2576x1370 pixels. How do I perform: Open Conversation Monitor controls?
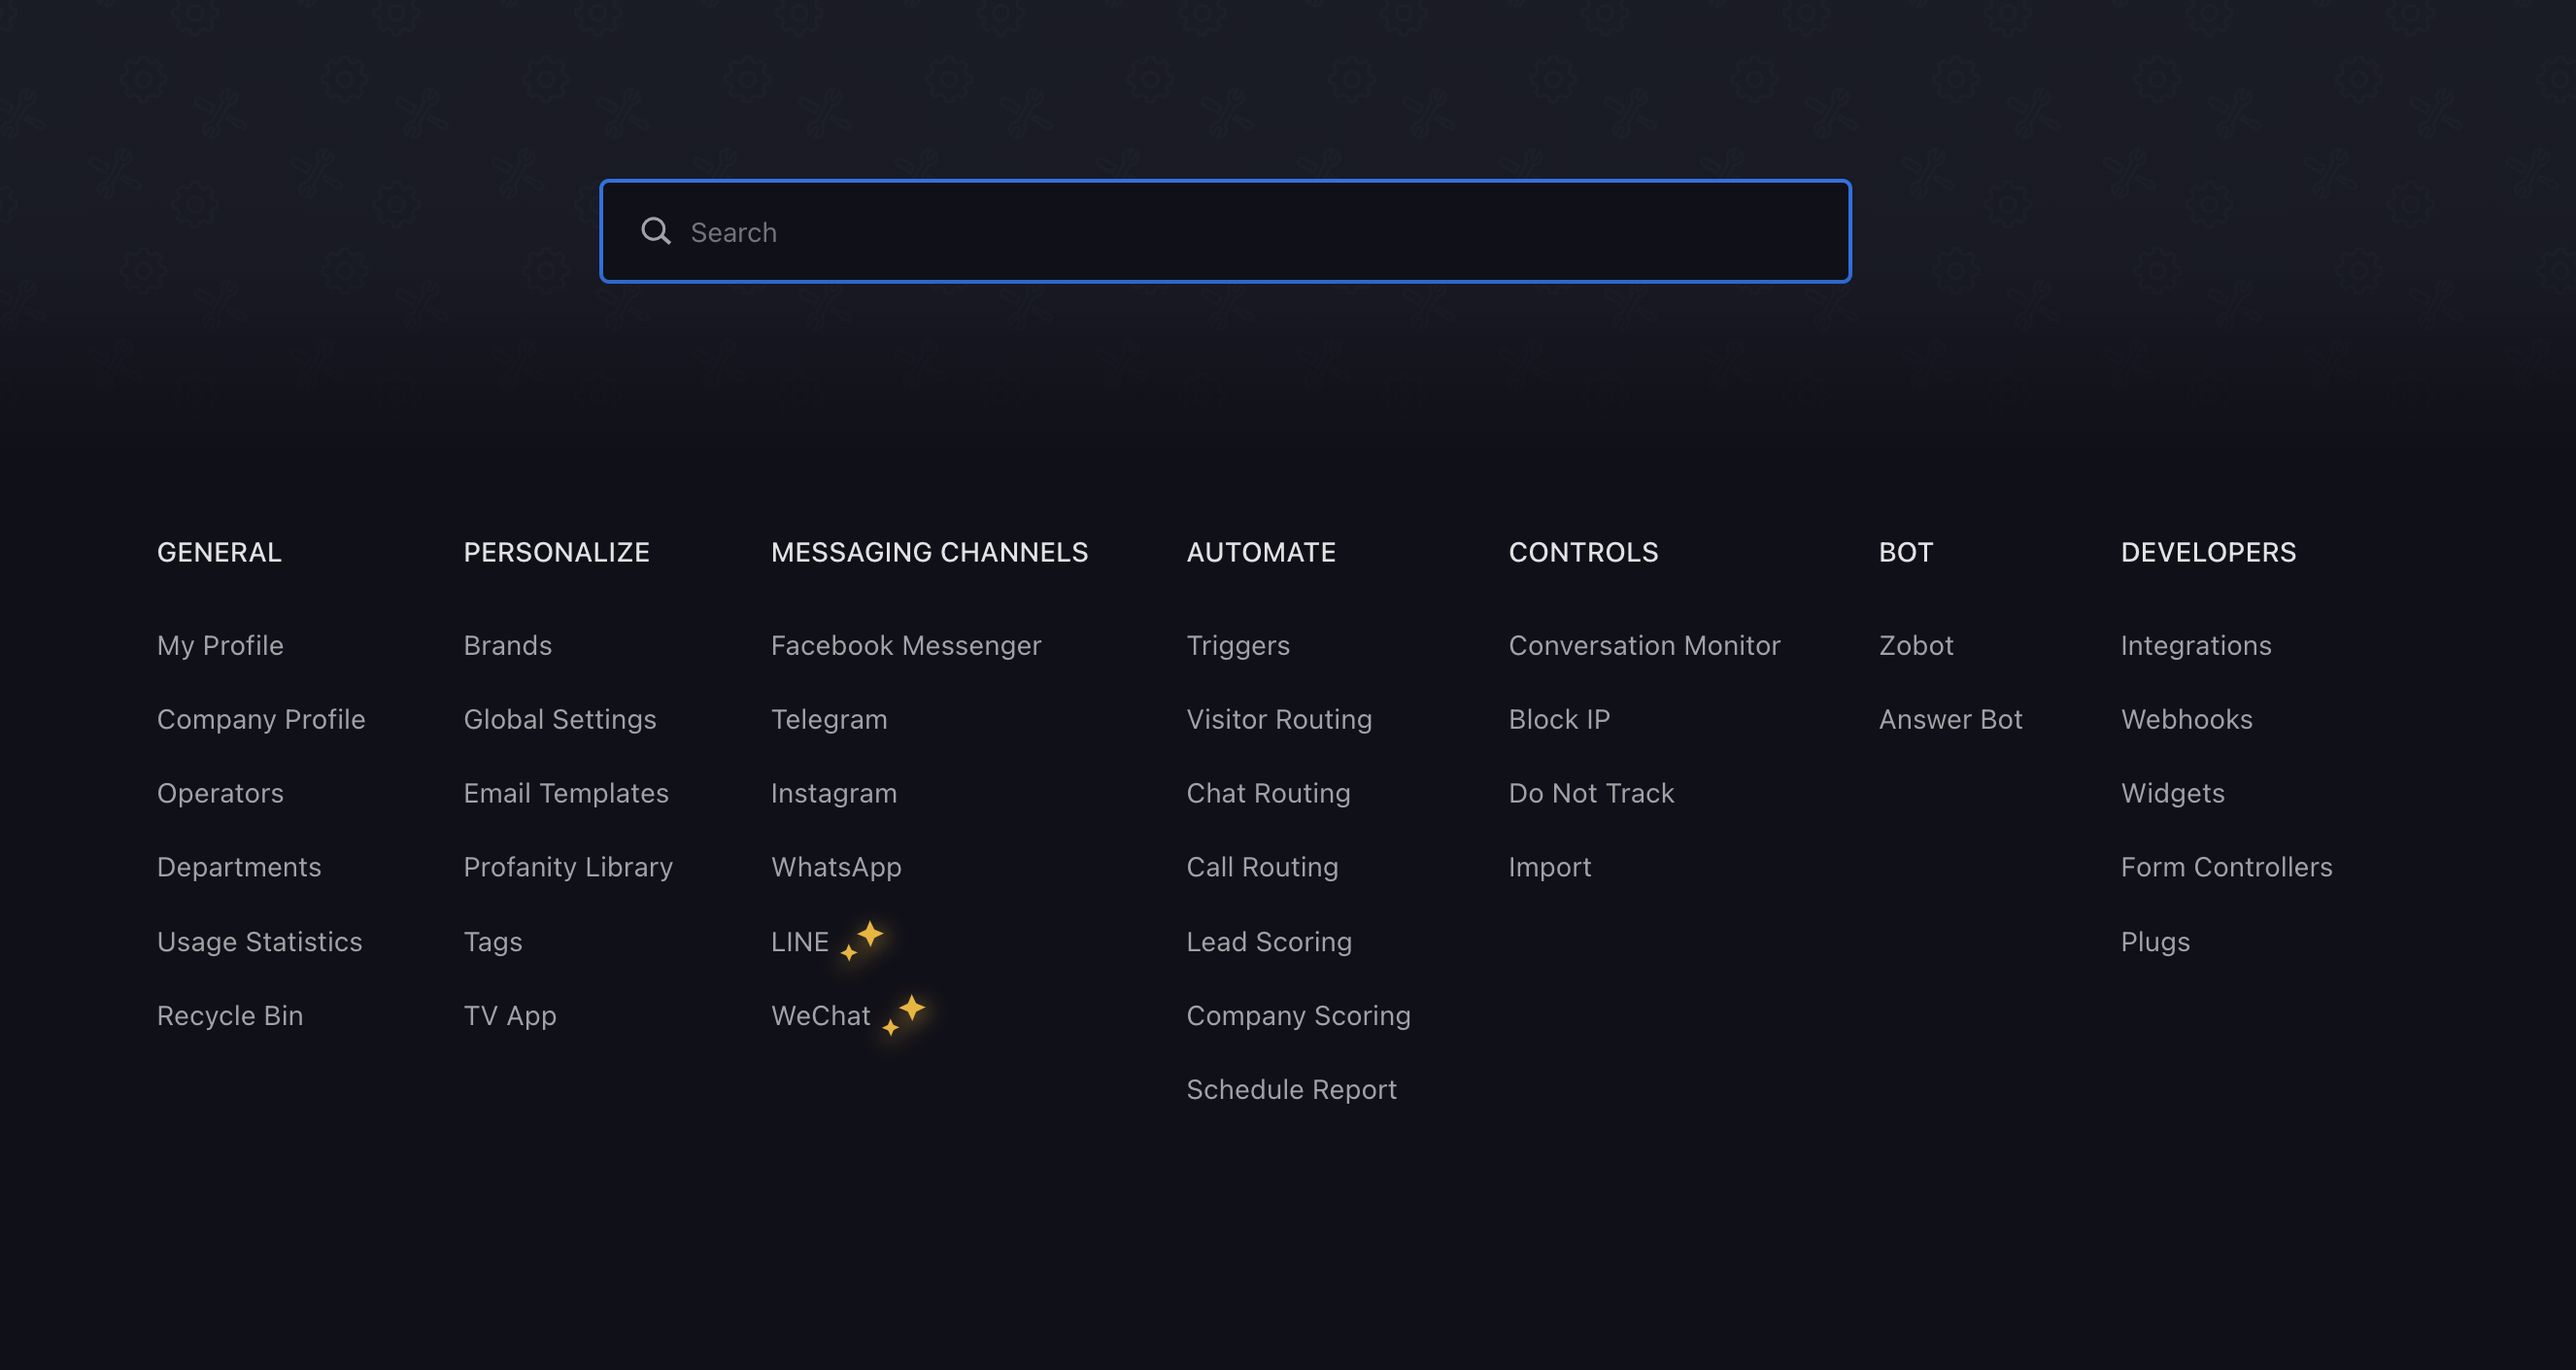click(1643, 645)
